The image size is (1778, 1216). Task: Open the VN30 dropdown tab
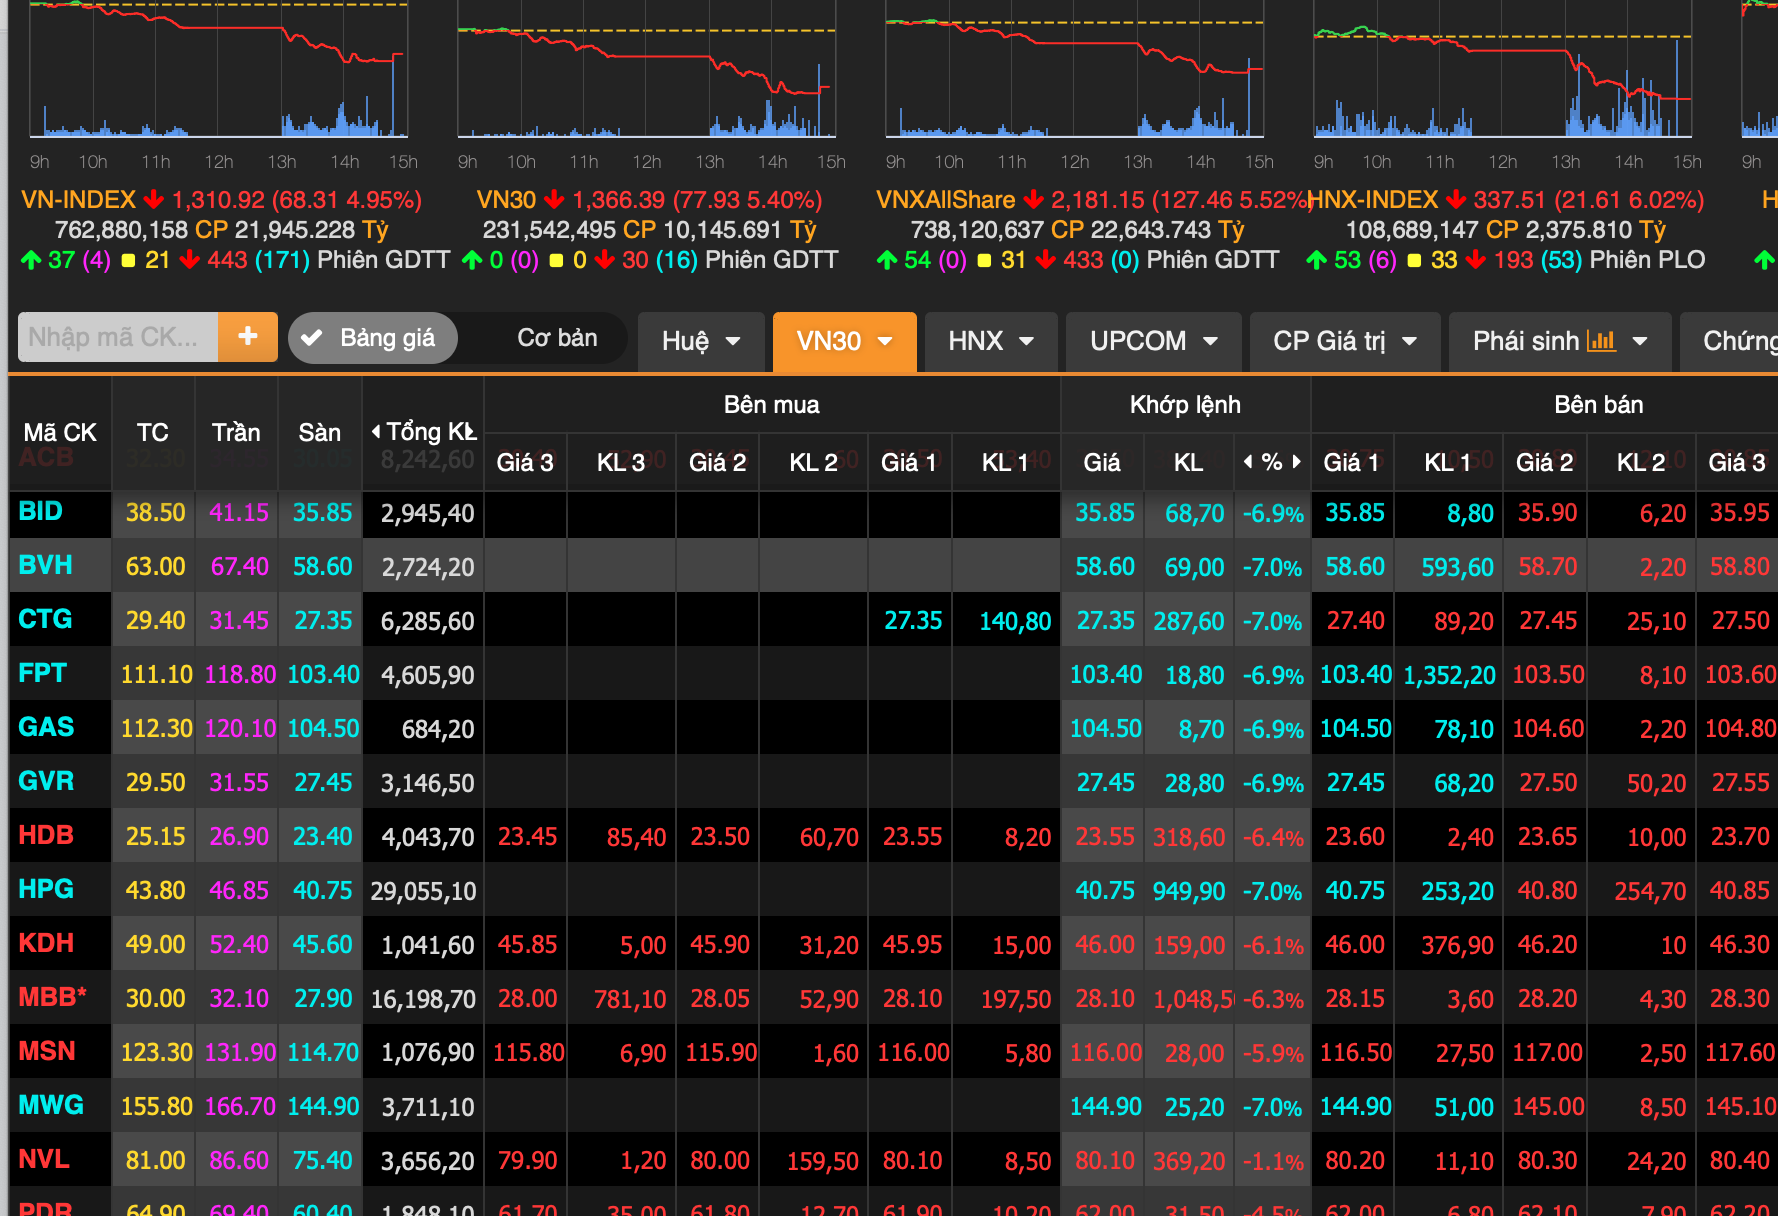click(844, 341)
